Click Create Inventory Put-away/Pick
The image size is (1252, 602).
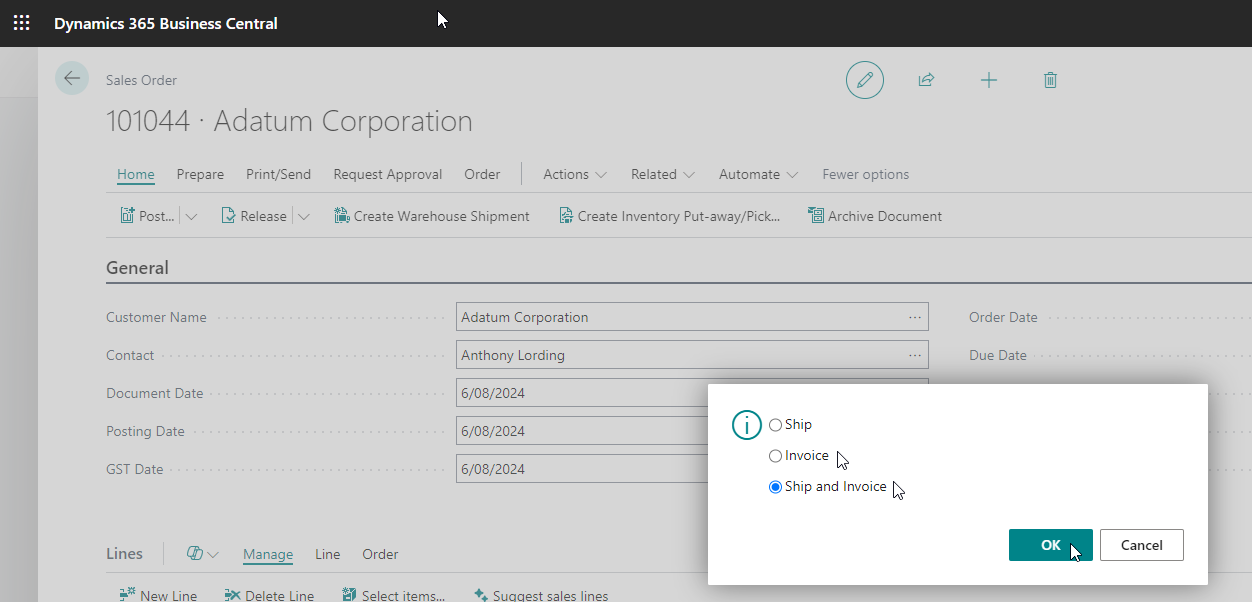coord(669,216)
